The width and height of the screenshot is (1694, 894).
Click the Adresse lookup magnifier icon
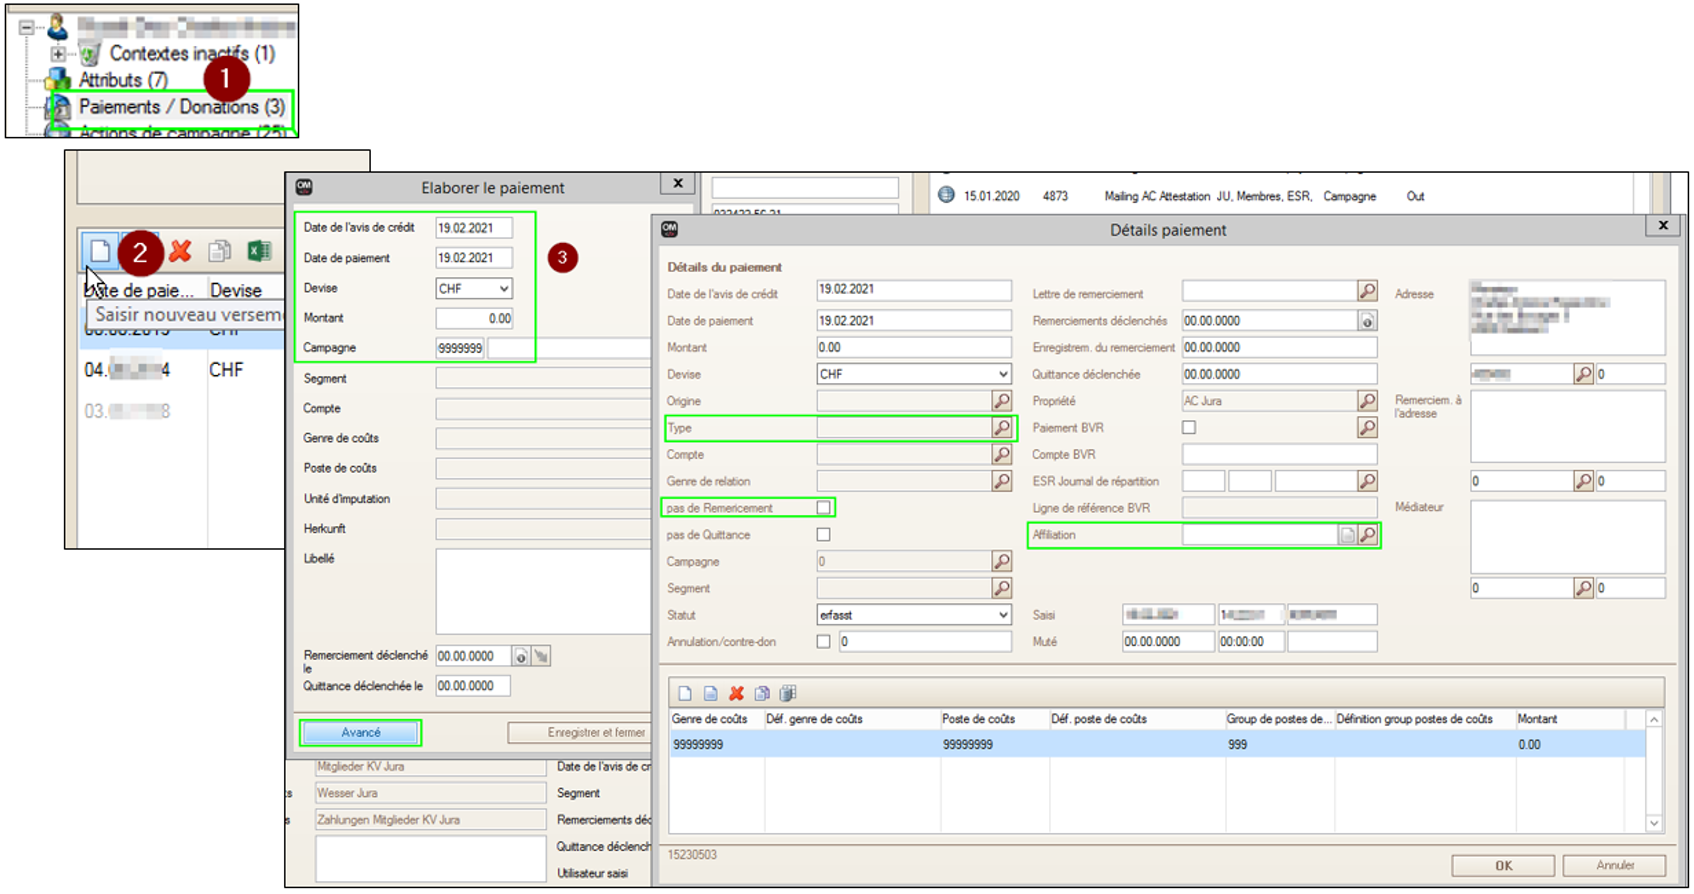click(x=1583, y=374)
